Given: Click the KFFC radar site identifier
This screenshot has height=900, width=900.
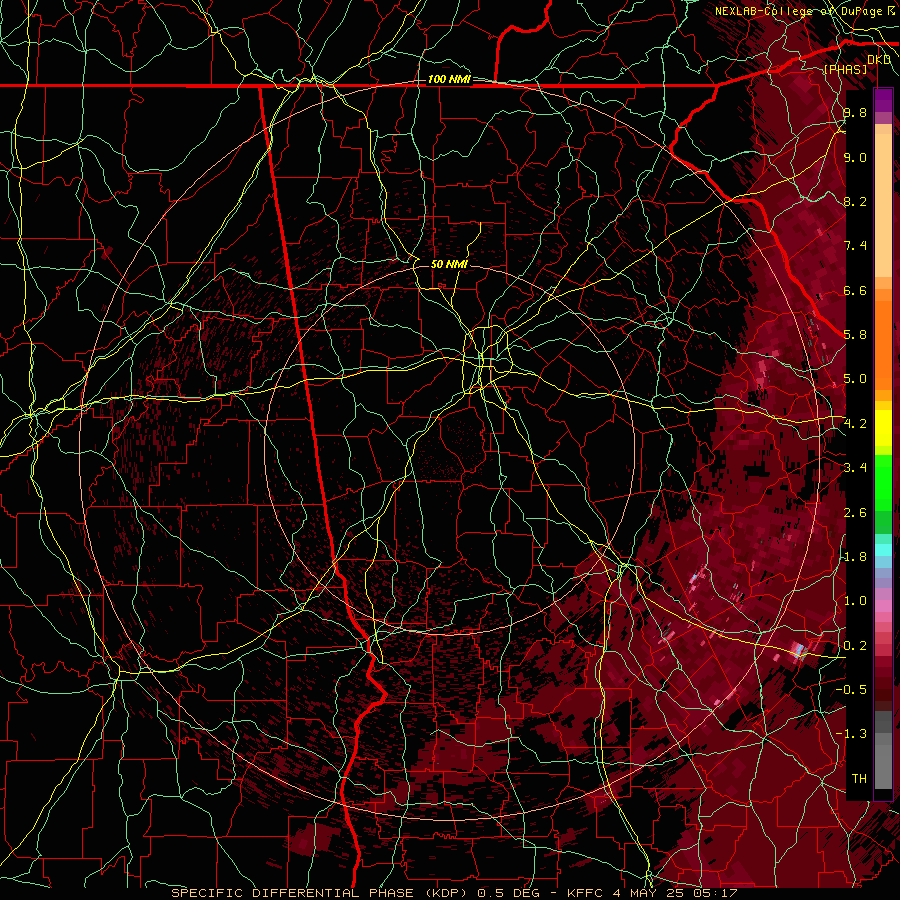Looking at the screenshot, I should point(583,893).
